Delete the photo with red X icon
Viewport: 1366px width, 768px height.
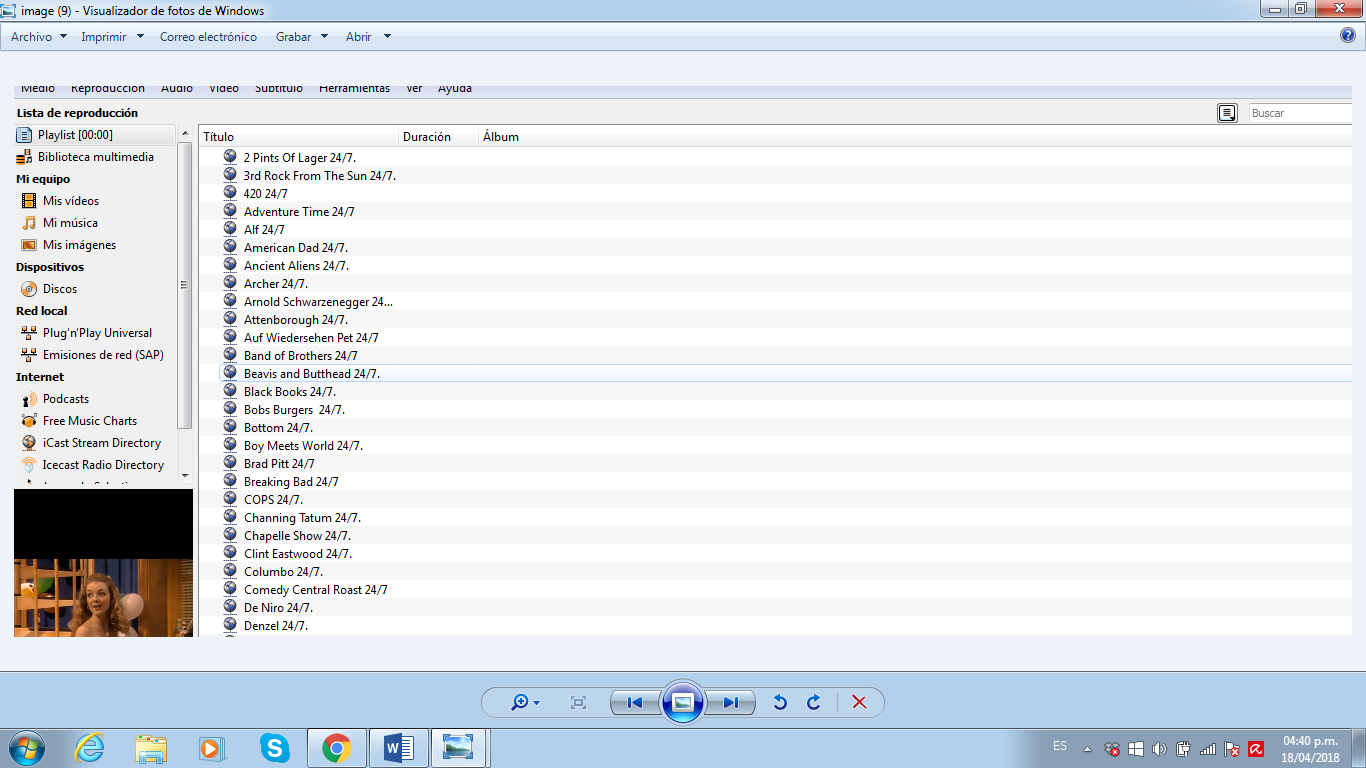click(x=858, y=703)
